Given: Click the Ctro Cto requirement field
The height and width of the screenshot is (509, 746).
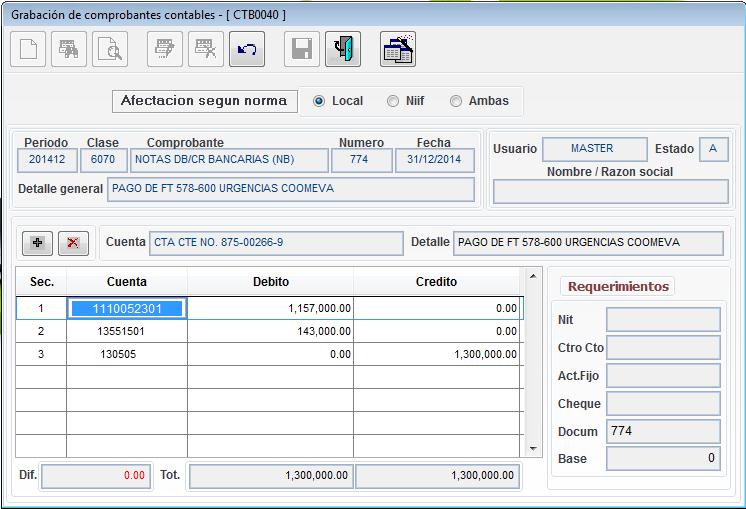Looking at the screenshot, I should [663, 348].
